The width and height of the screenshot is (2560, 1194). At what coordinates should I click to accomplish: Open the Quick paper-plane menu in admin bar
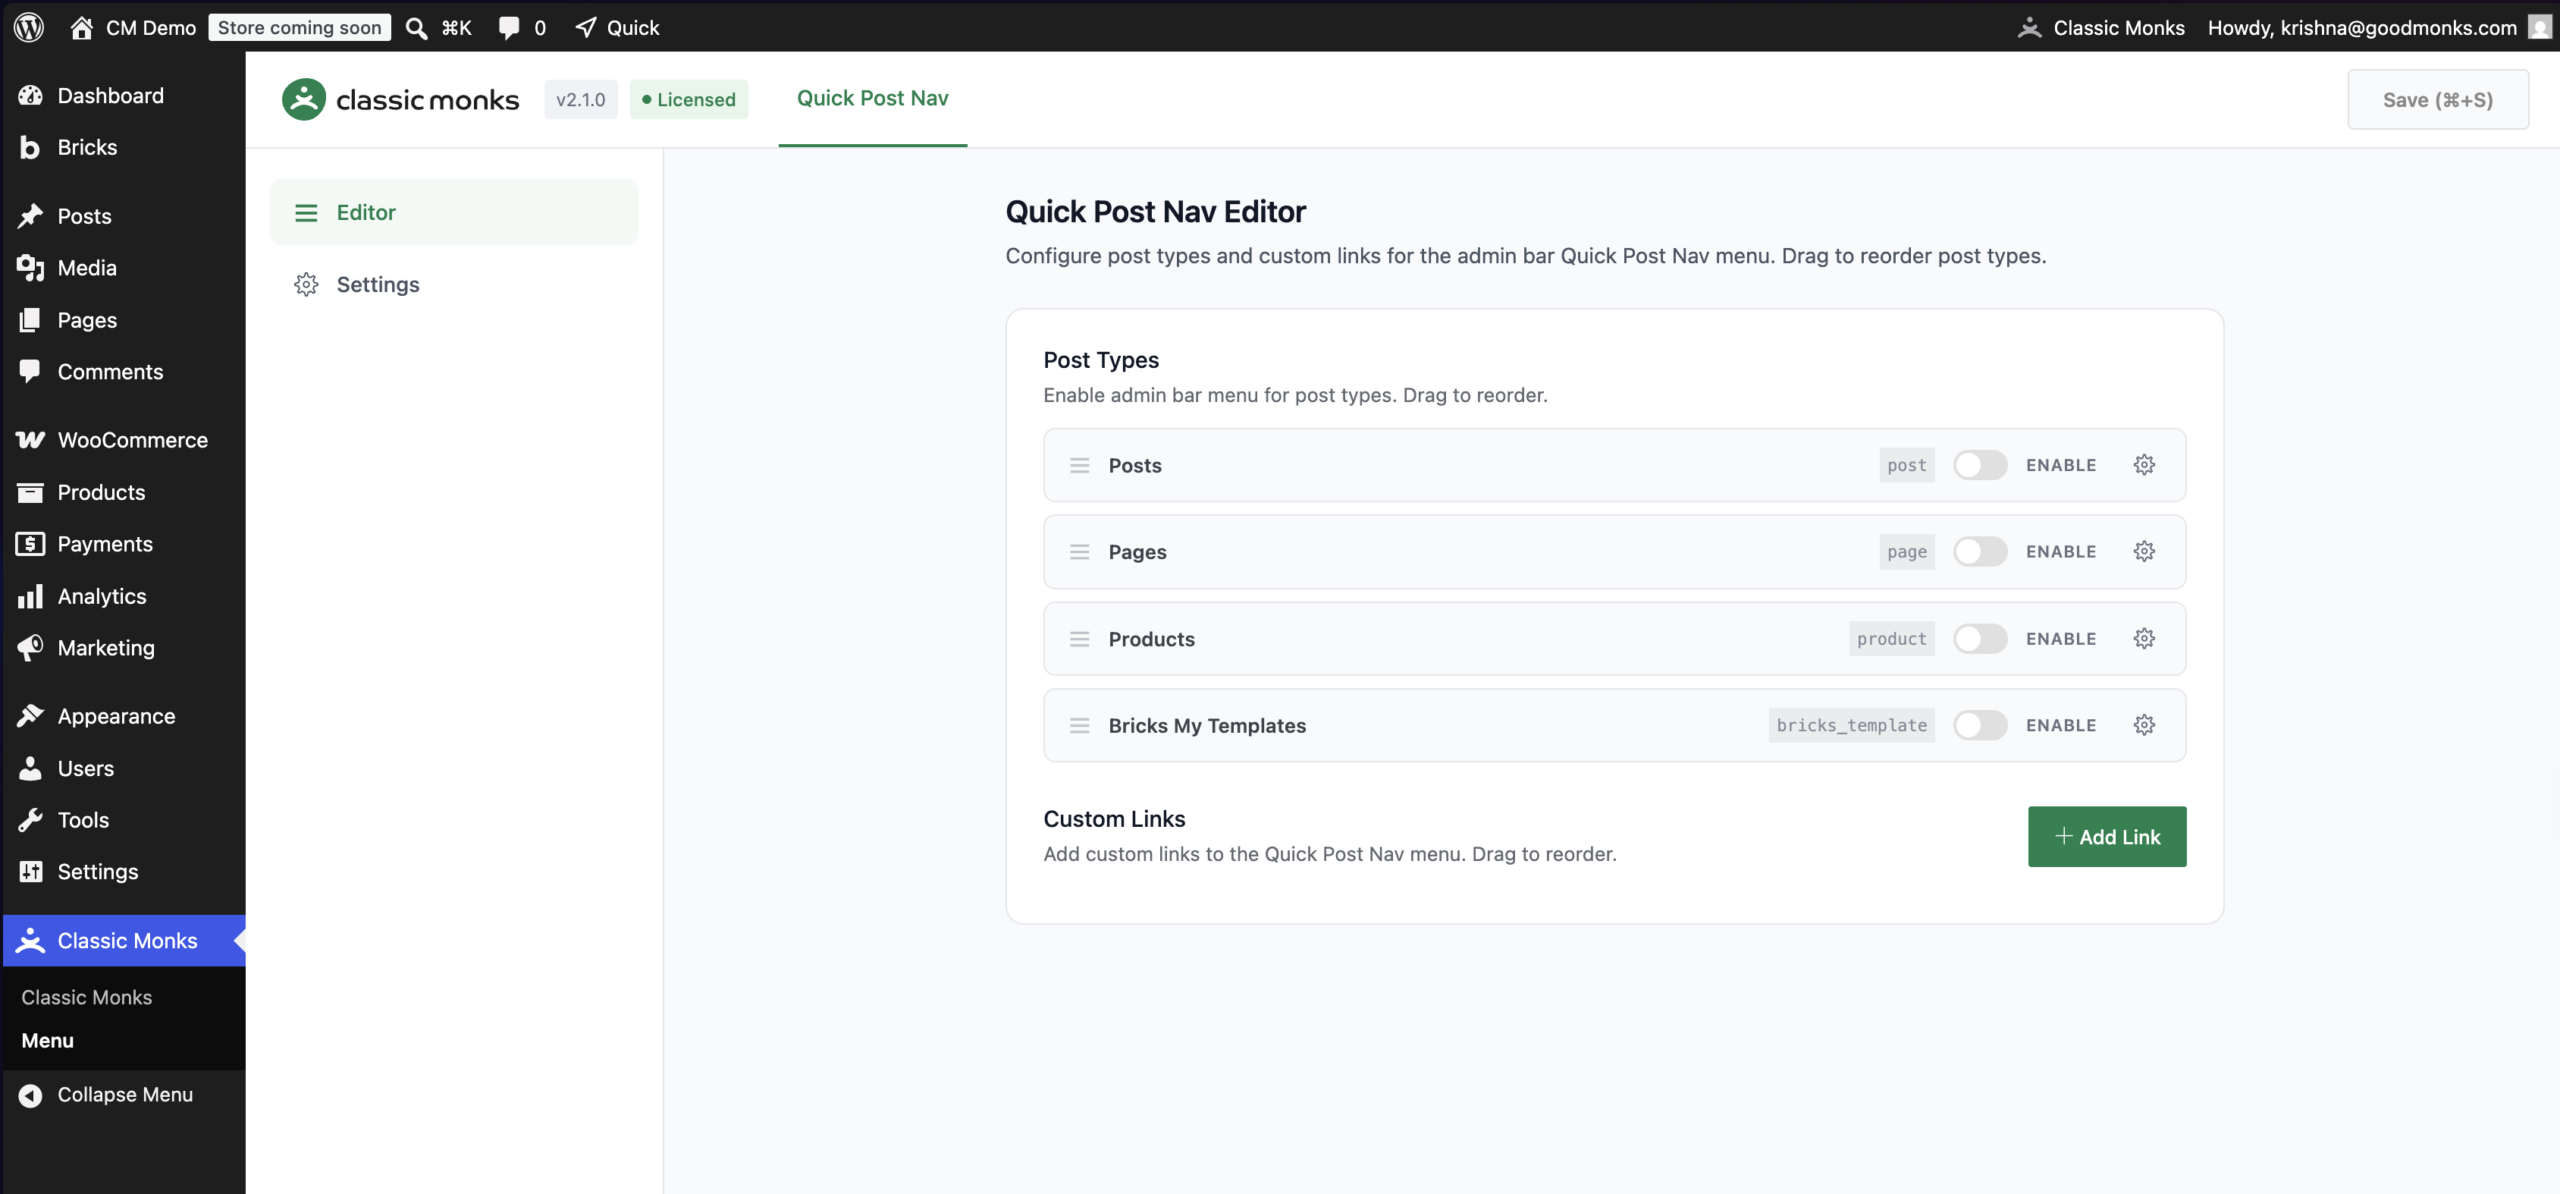pyautogui.click(x=587, y=27)
